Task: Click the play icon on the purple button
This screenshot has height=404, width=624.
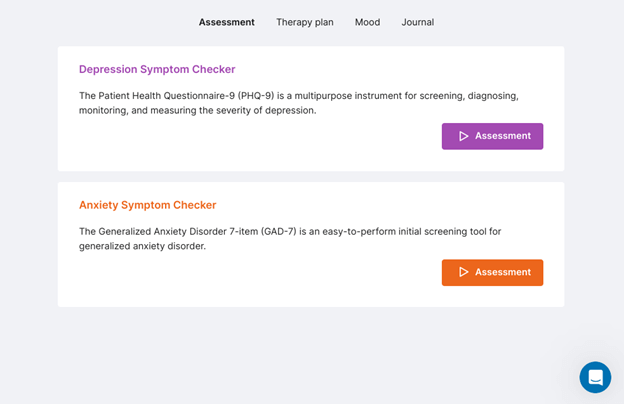Action: pyautogui.click(x=463, y=136)
